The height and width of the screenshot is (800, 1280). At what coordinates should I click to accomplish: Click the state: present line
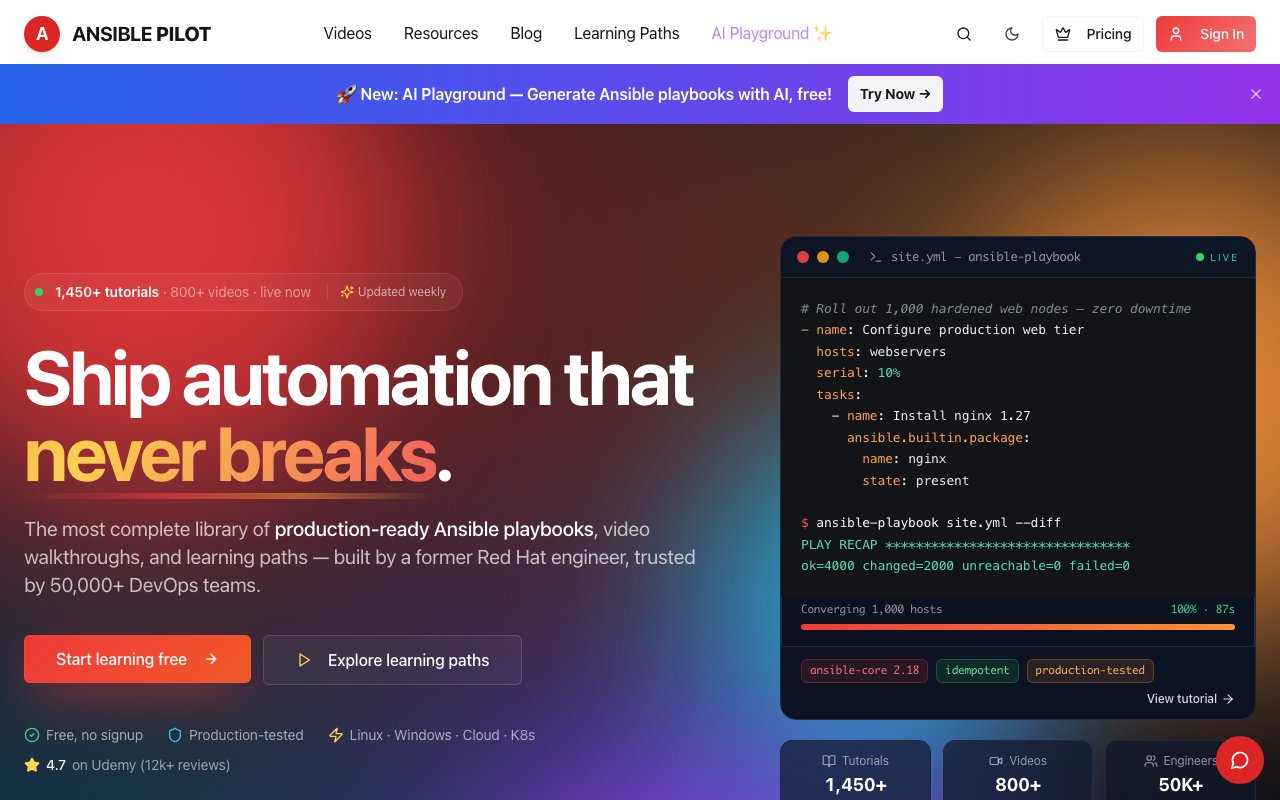tap(915, 481)
